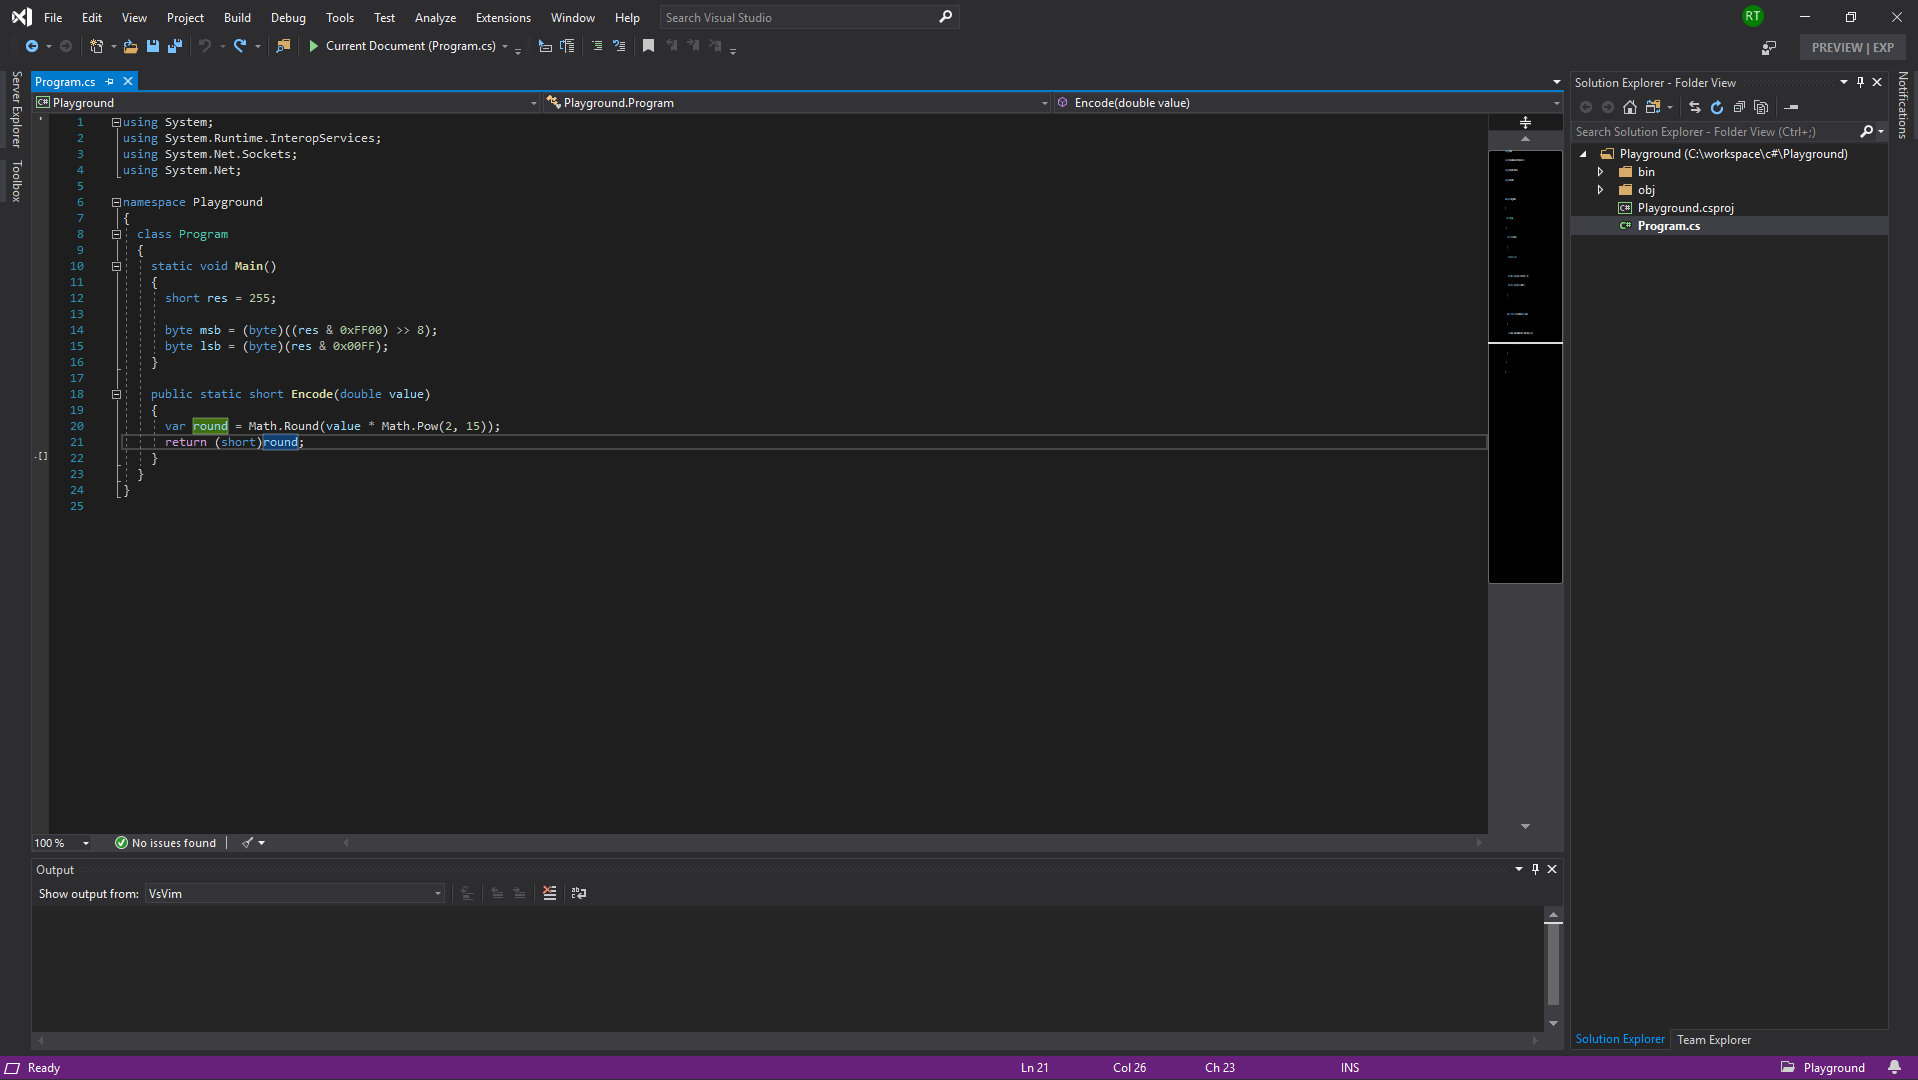
Task: Click the New Project toolbar icon
Action: click(x=97, y=46)
